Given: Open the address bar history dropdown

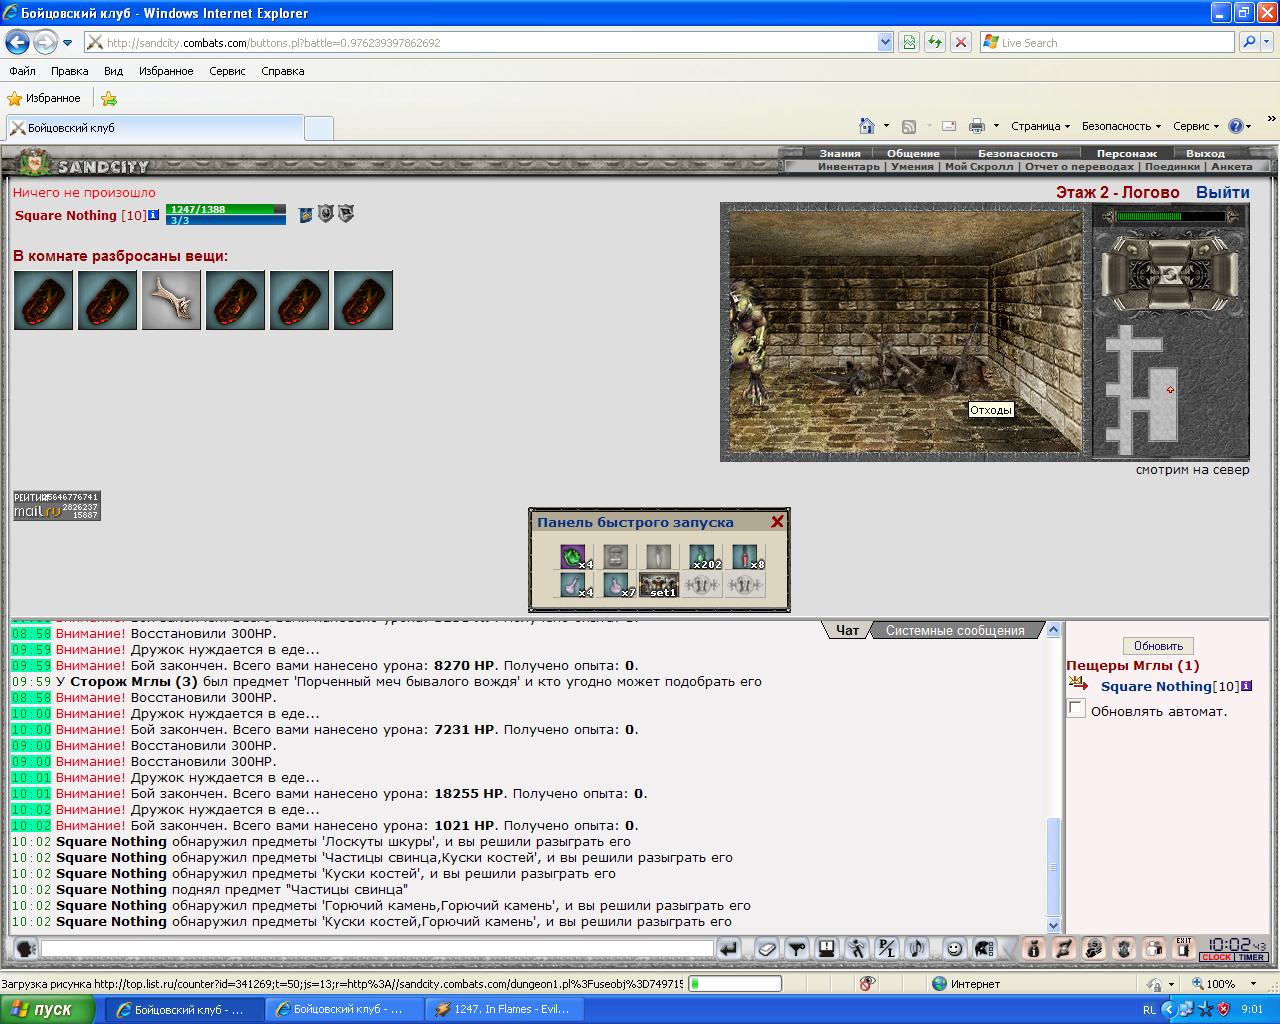Looking at the screenshot, I should click(x=885, y=42).
